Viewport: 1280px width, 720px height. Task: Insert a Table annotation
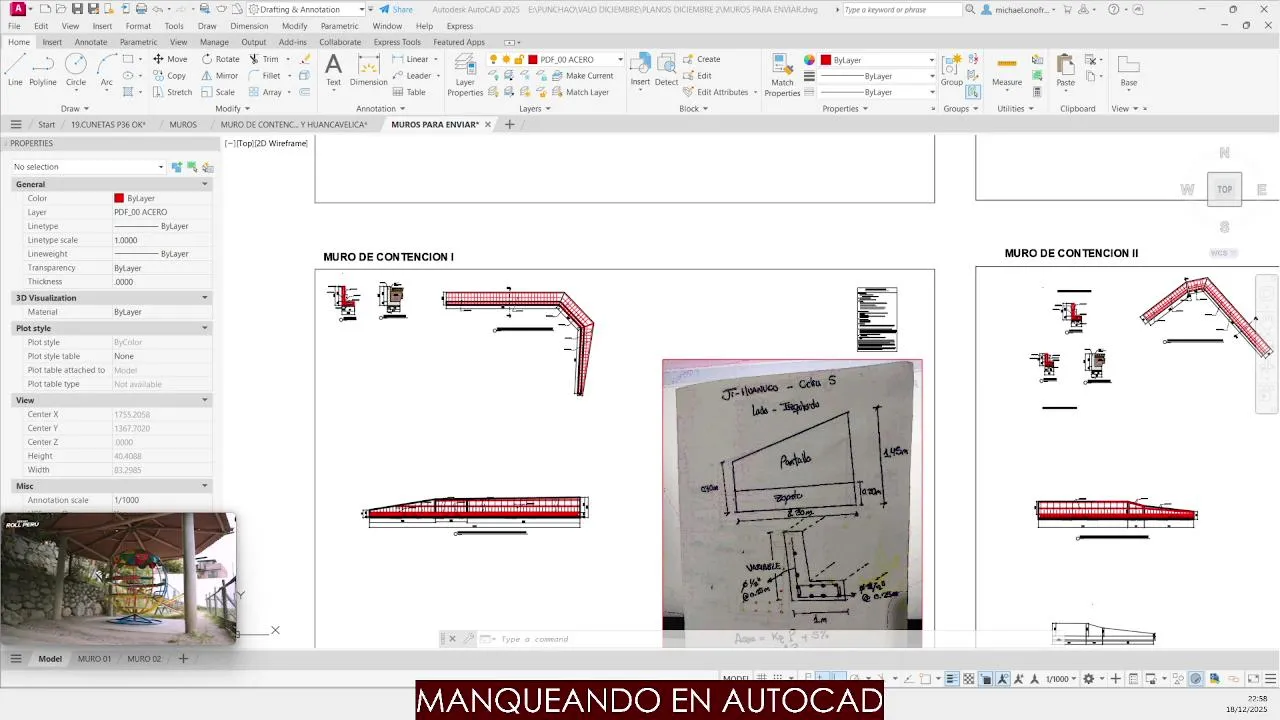click(409, 92)
